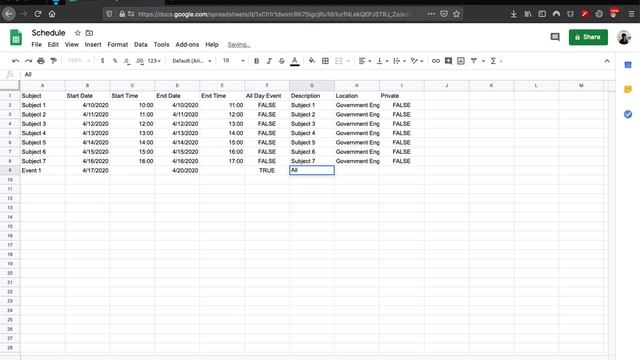
Task: Click the Insert chart icon
Action: 461,61
